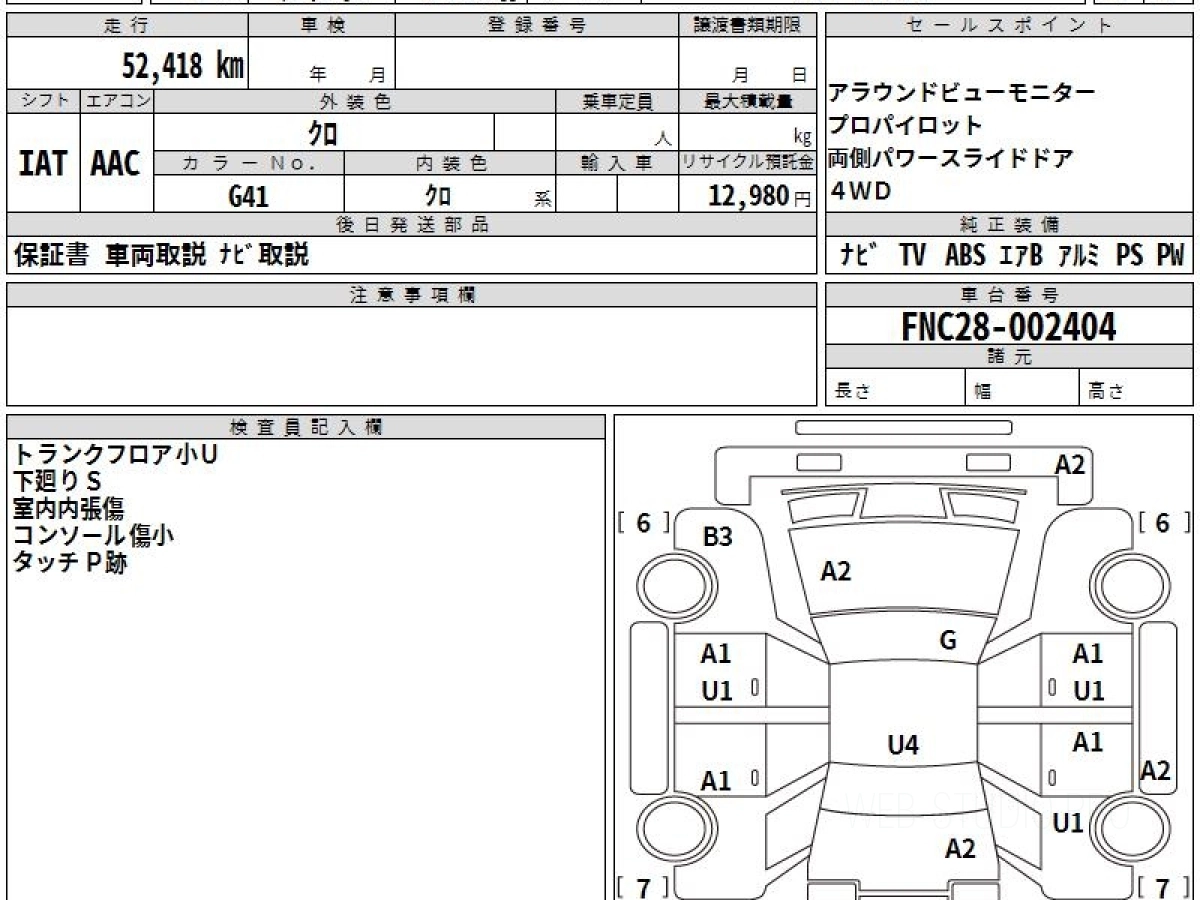Select the プロパイロット sales point
This screenshot has height=900, width=1200.
click(x=906, y=126)
